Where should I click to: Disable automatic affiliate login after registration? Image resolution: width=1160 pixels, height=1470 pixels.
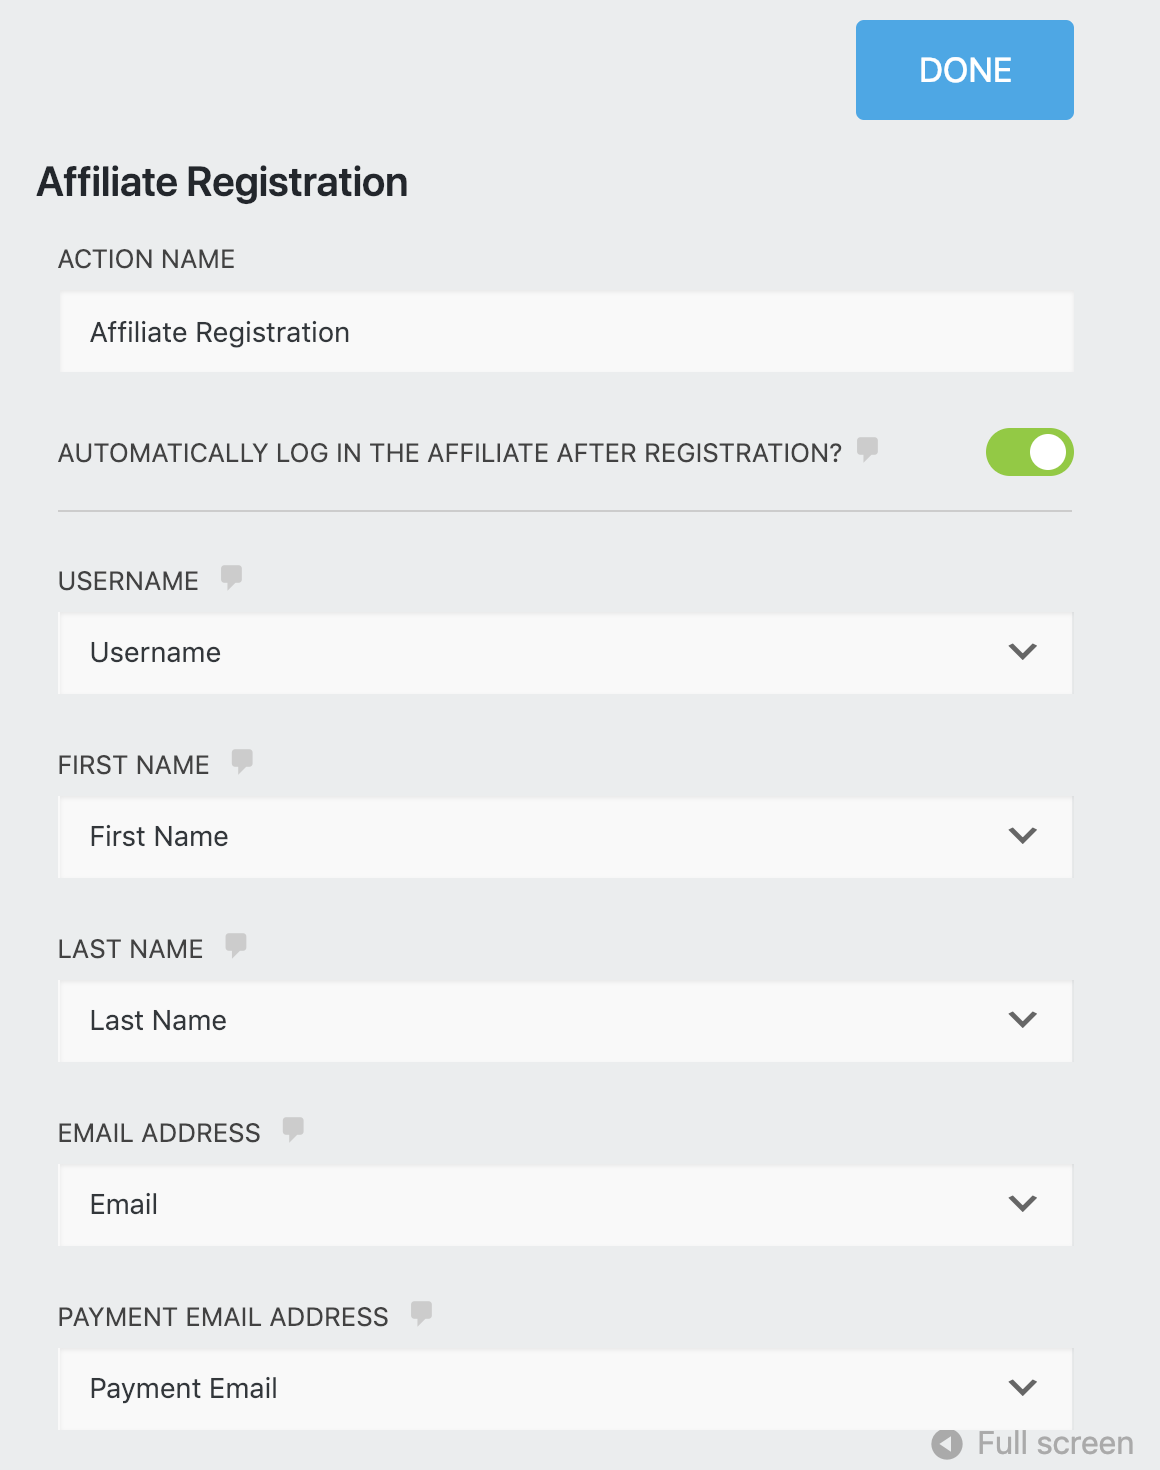point(1029,452)
